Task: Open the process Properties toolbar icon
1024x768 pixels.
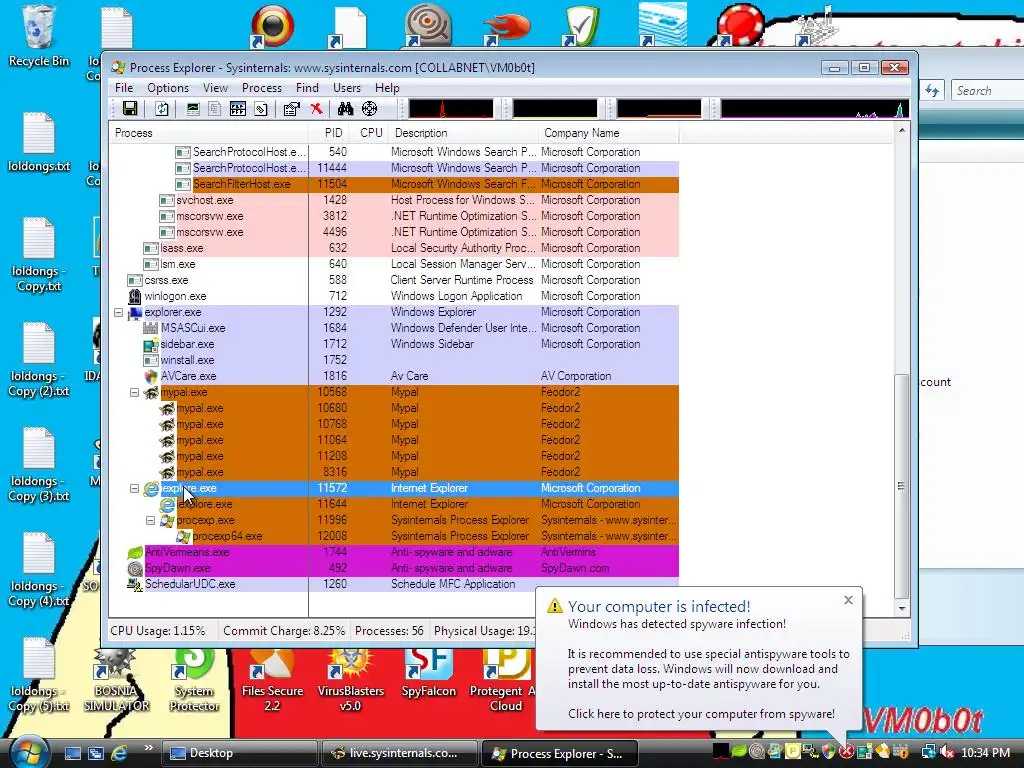Action: (x=291, y=109)
